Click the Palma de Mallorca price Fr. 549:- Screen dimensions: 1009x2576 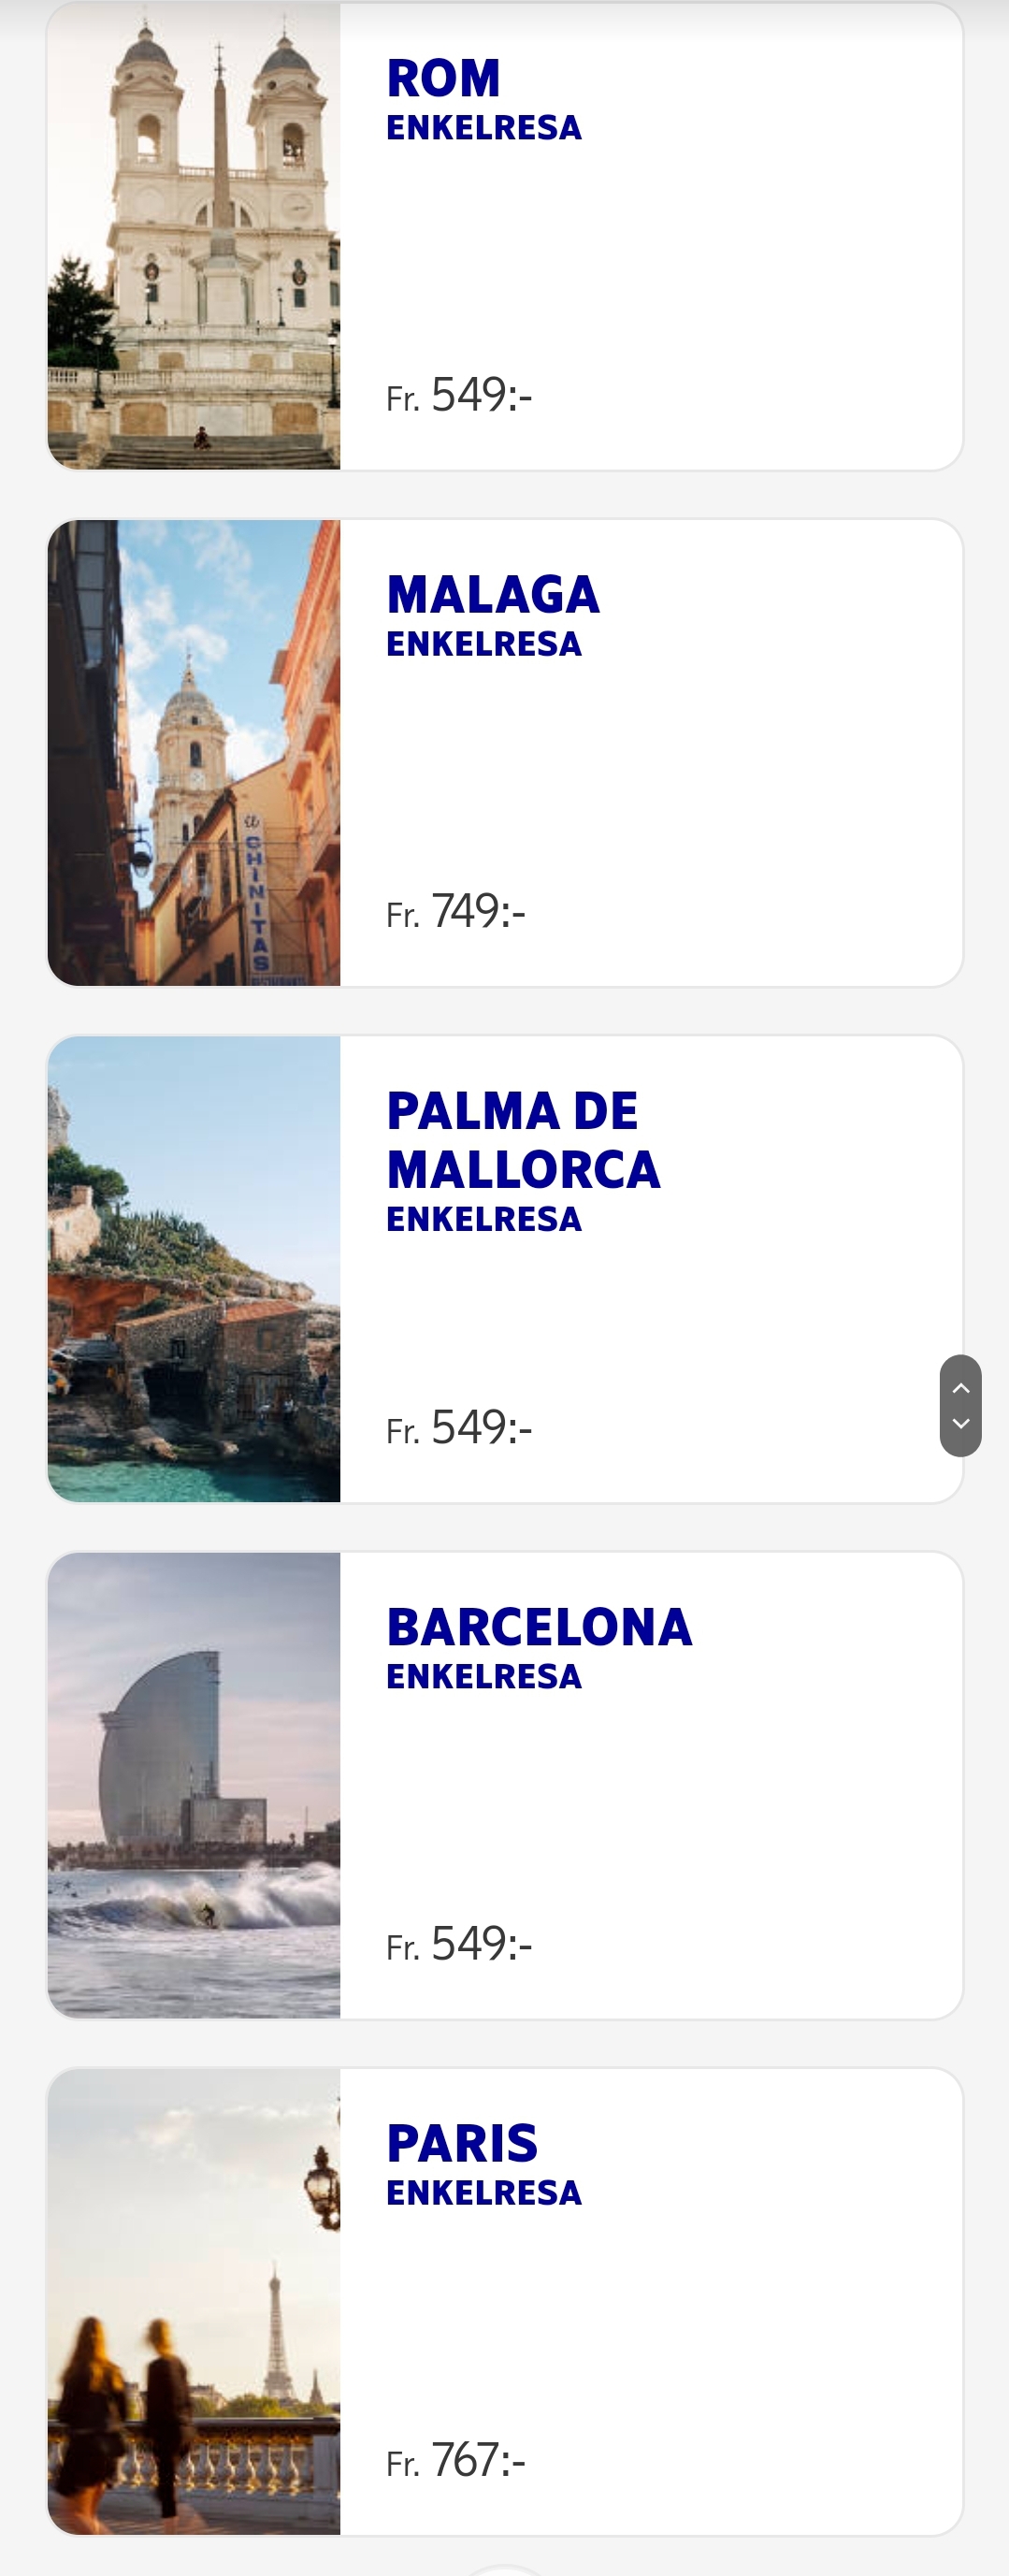pos(459,1427)
